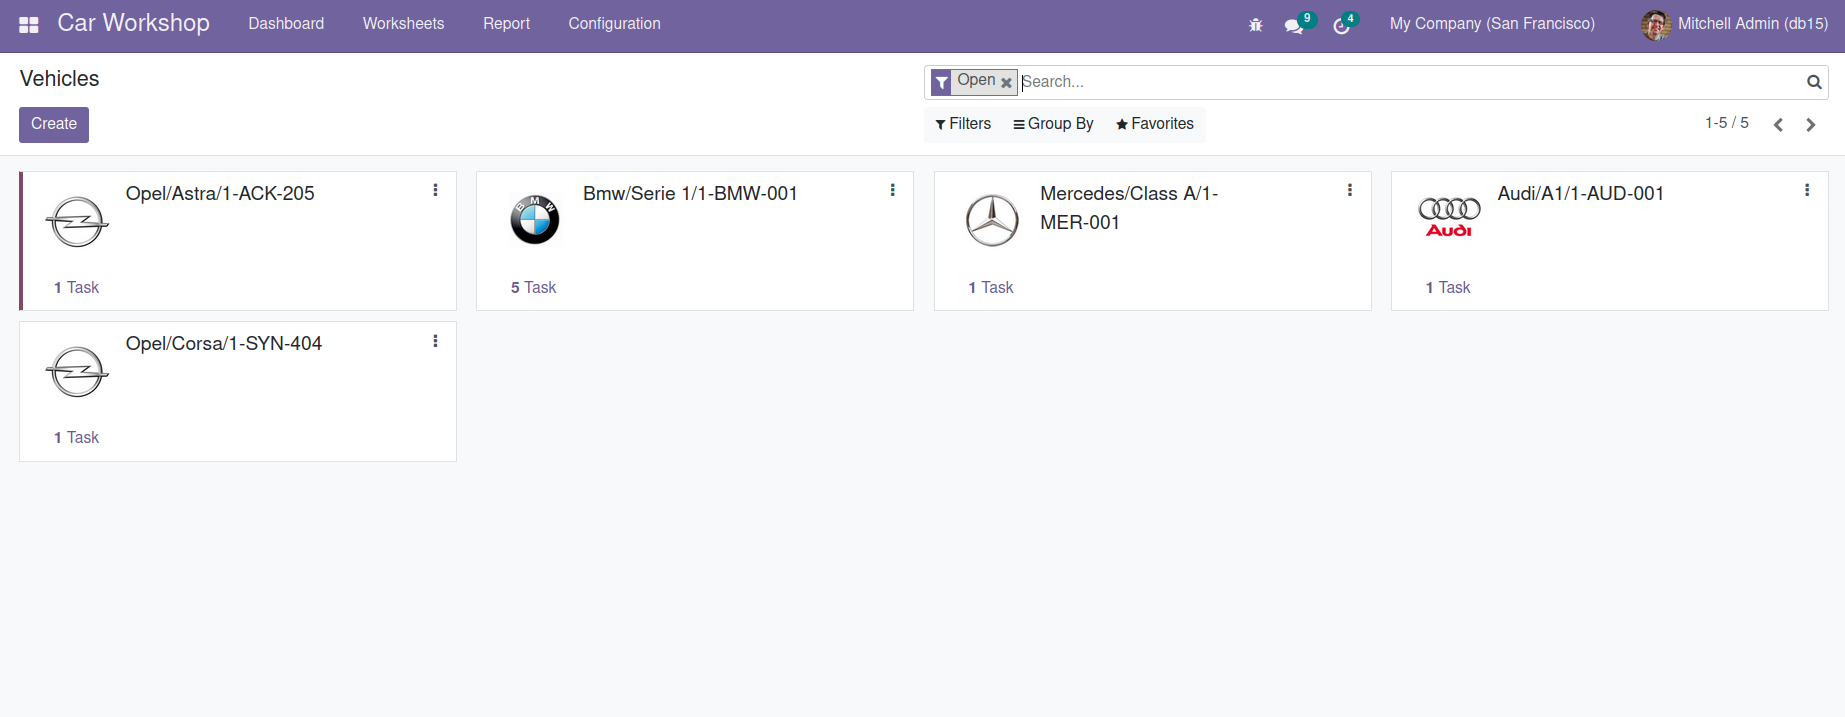Open kebab menu on Opel/Astra card

[x=435, y=190]
